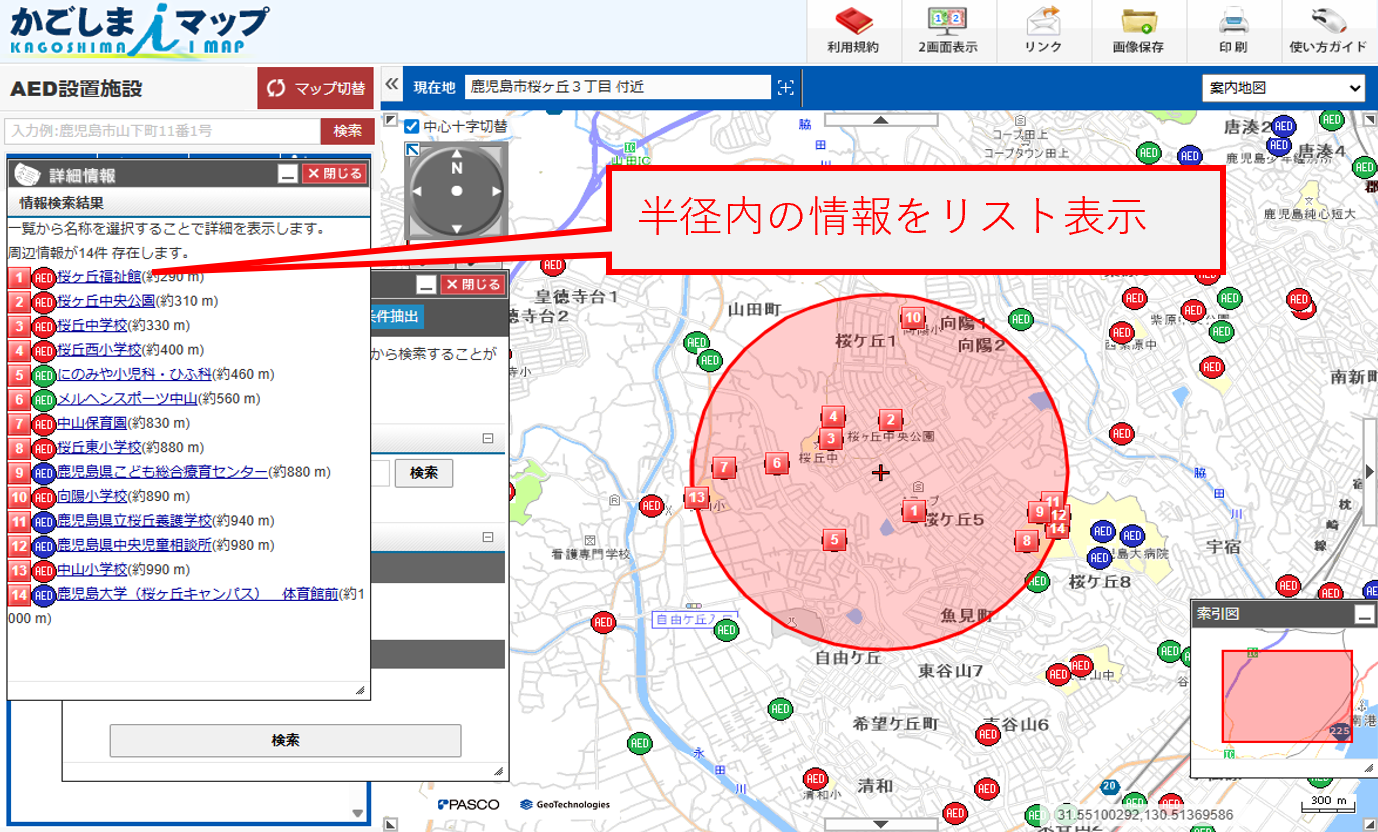Minimize the 索引図 index map panel
This screenshot has width=1378, height=832.
(x=1364, y=614)
